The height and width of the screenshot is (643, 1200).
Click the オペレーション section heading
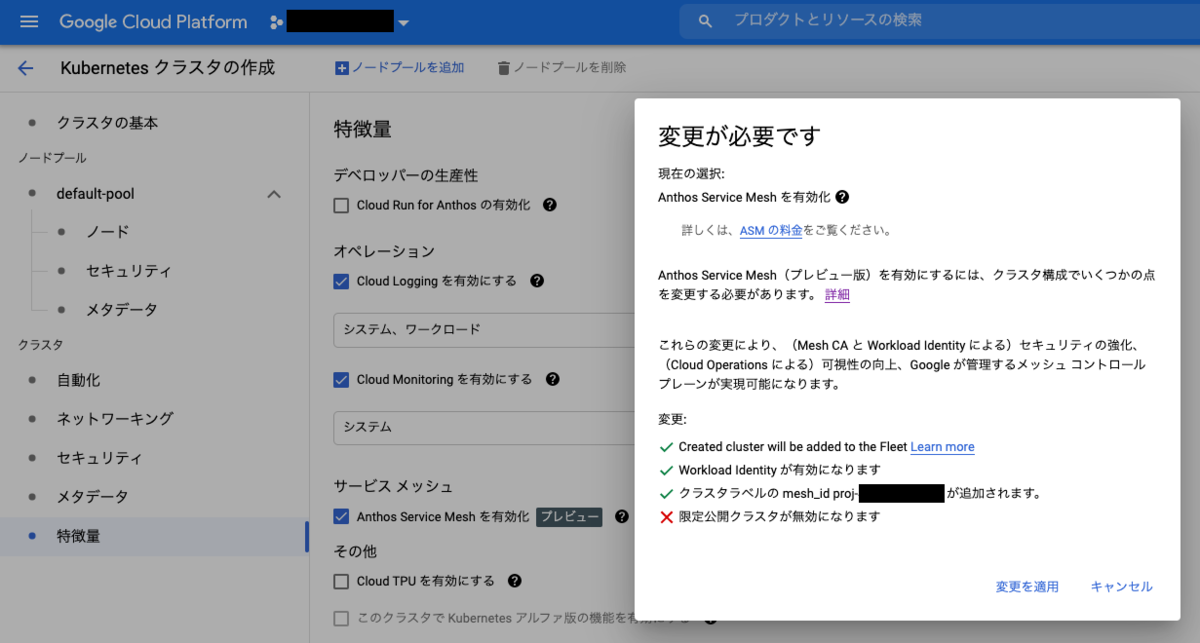pyautogui.click(x=384, y=251)
